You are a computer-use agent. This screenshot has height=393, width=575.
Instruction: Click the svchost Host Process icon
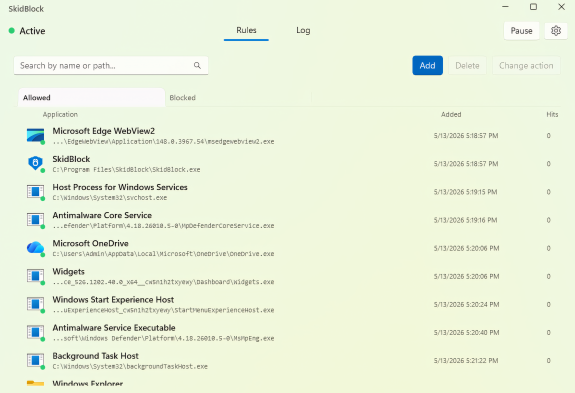point(36,192)
